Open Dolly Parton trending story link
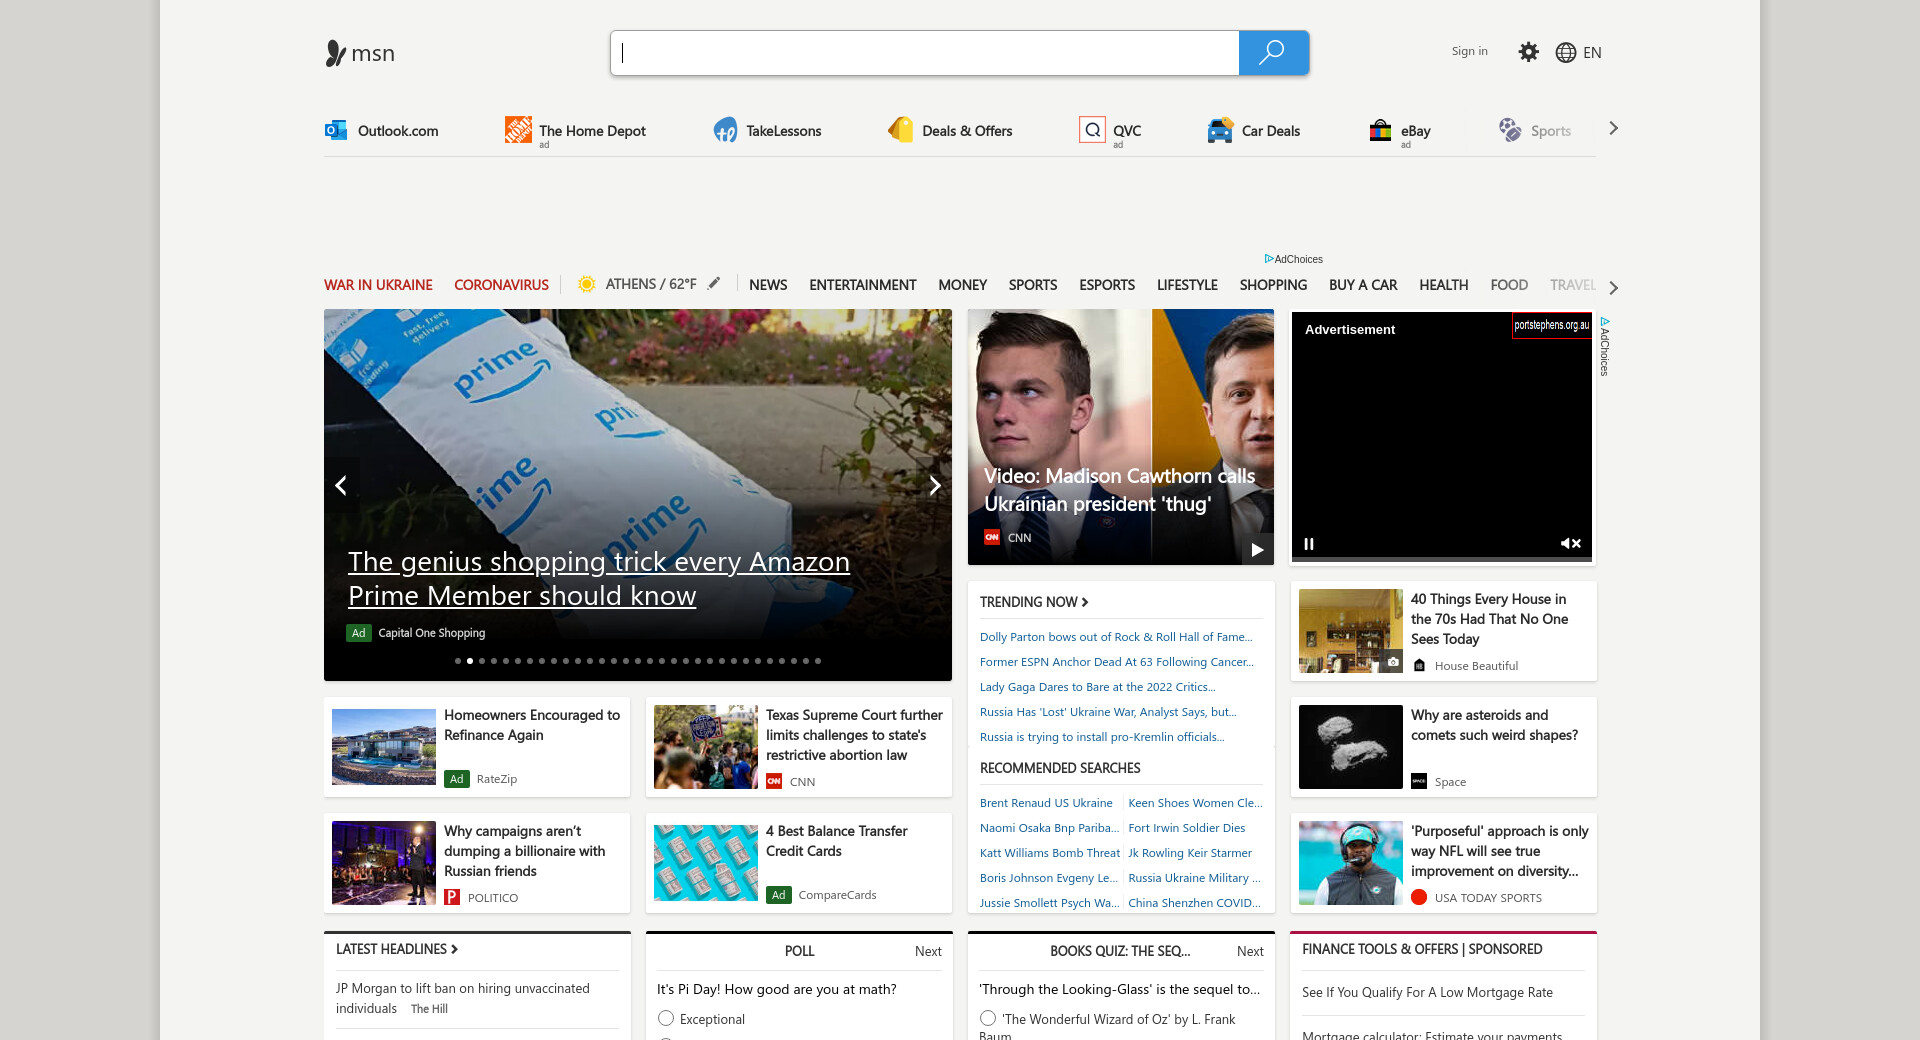This screenshot has height=1040, width=1920. 1115,637
